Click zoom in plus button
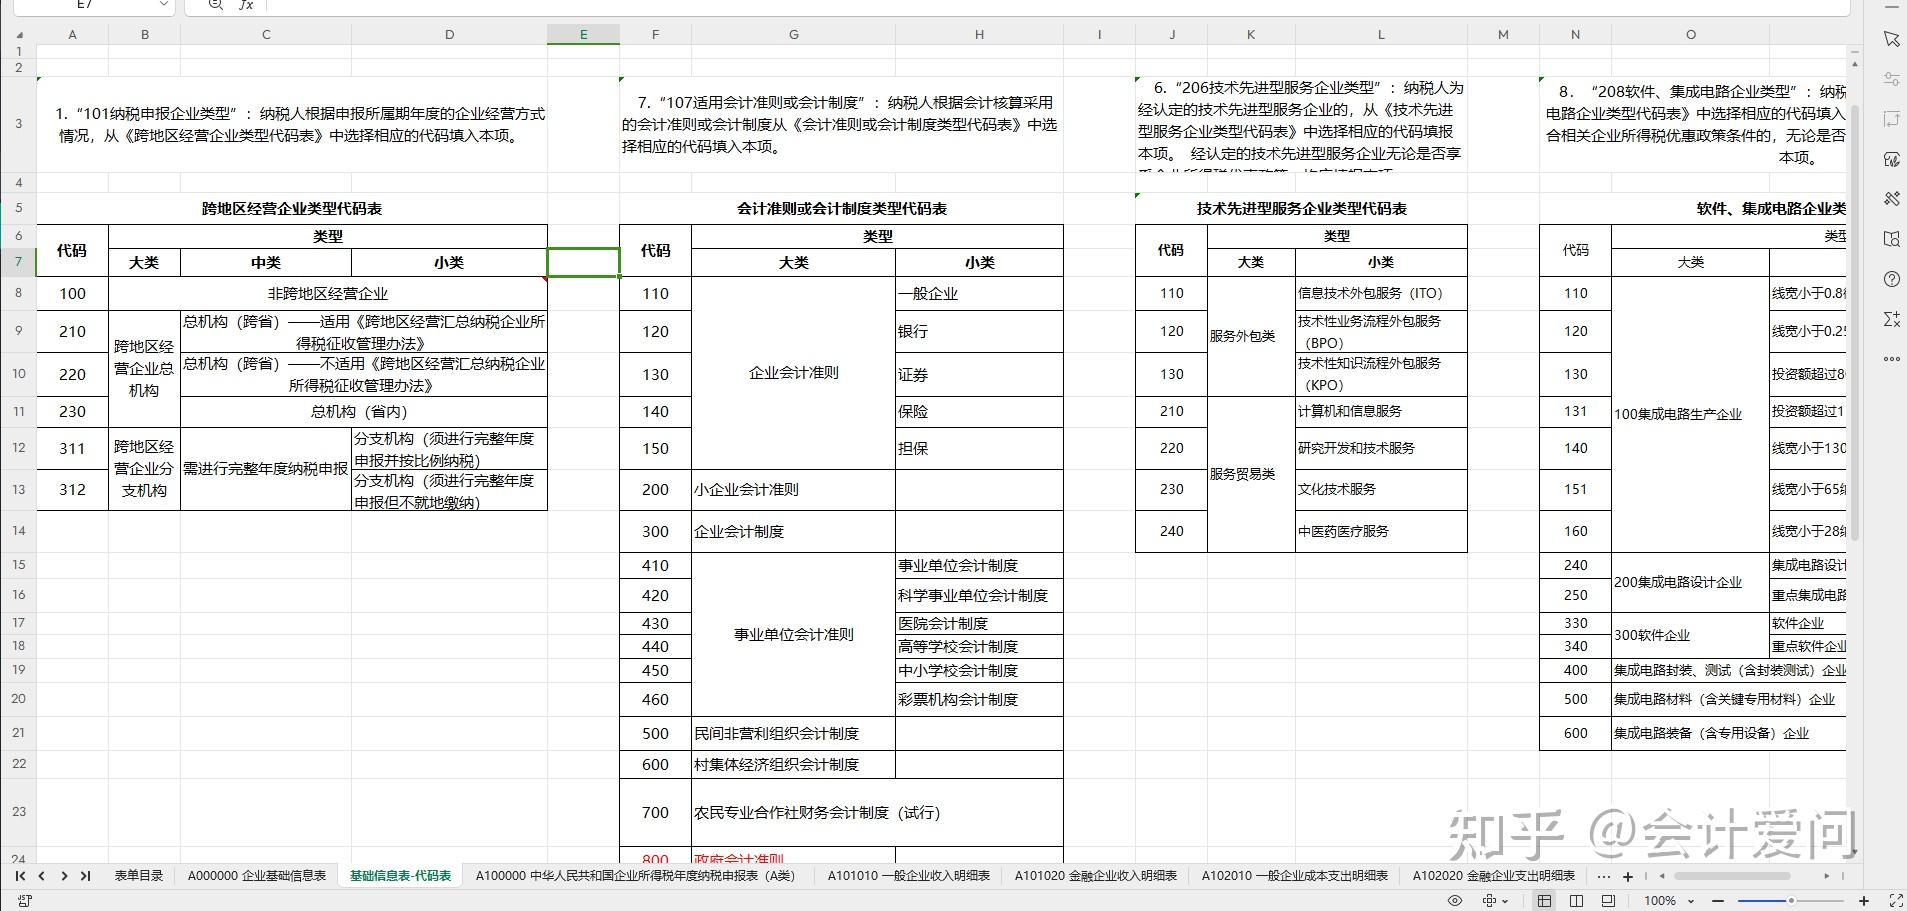 click(x=1864, y=901)
